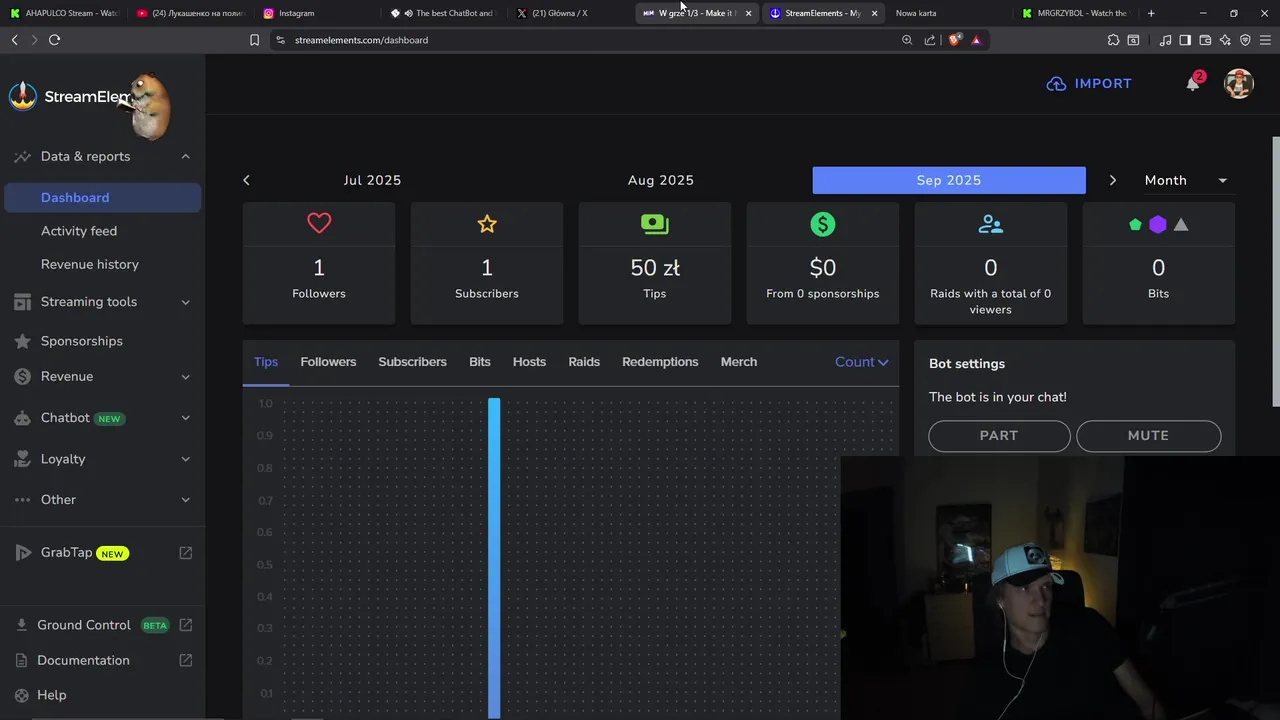Viewport: 1280px width, 720px height.
Task: Click the IMPORT cloud button
Action: pyautogui.click(x=1089, y=84)
